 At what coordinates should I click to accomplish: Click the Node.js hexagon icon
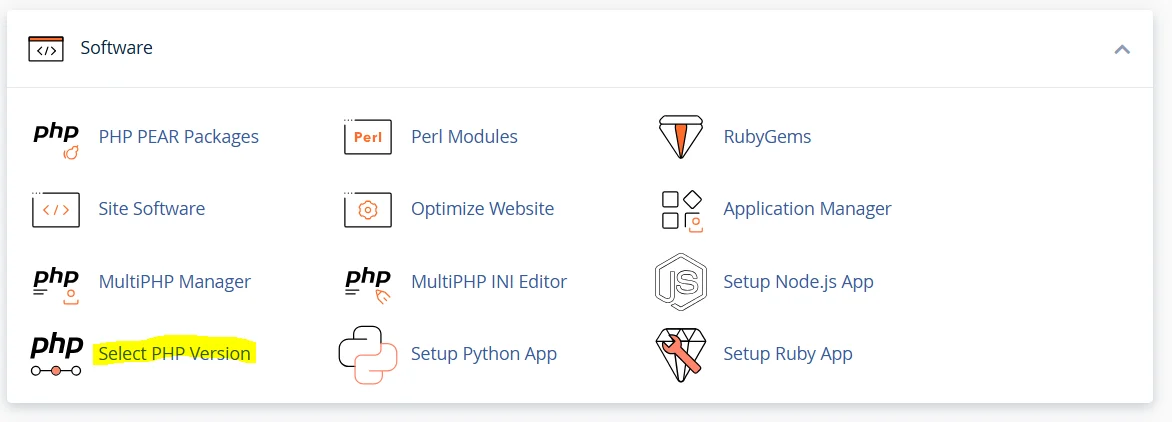(x=681, y=282)
